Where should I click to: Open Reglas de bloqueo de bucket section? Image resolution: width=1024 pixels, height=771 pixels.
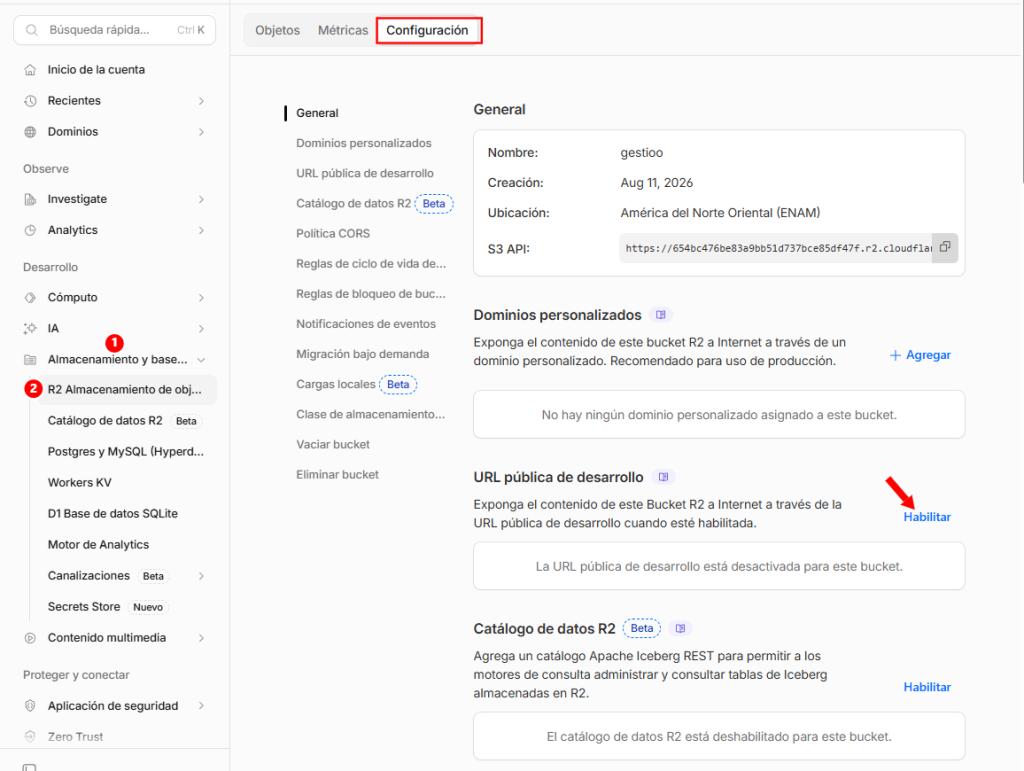coord(371,294)
